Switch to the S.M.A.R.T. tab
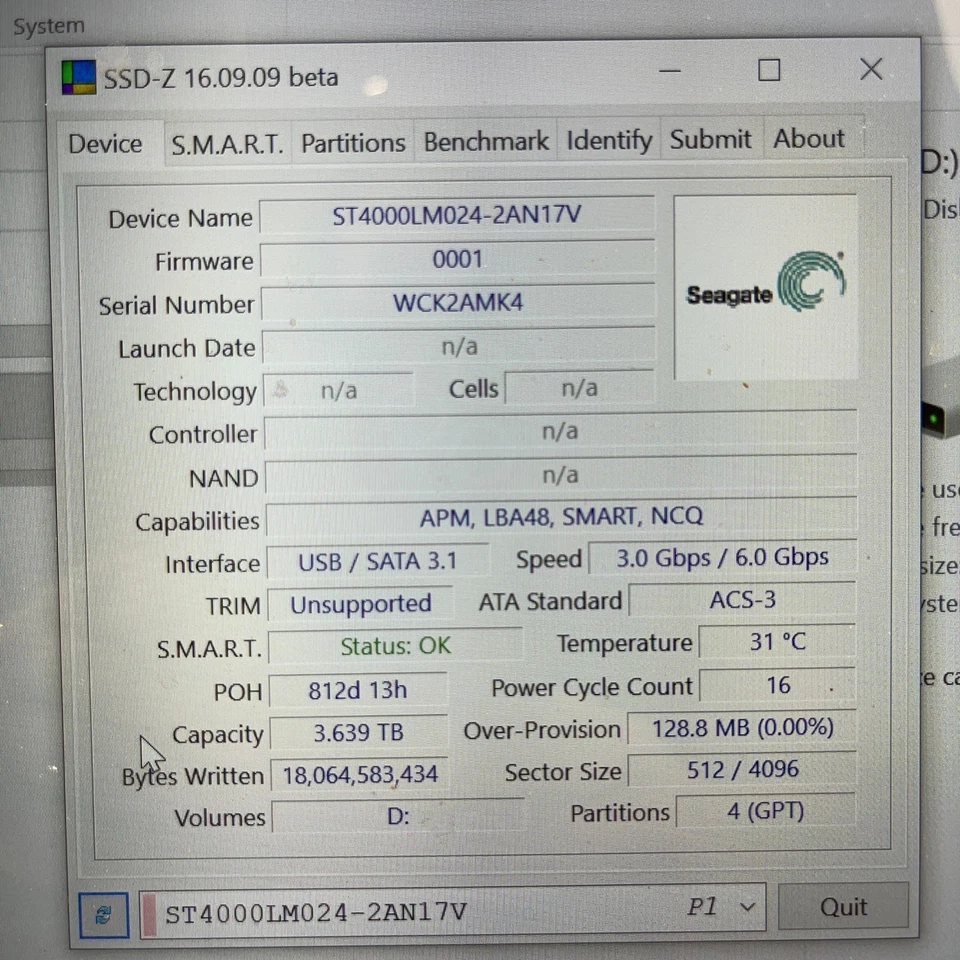The width and height of the screenshot is (960, 960). 226,143
